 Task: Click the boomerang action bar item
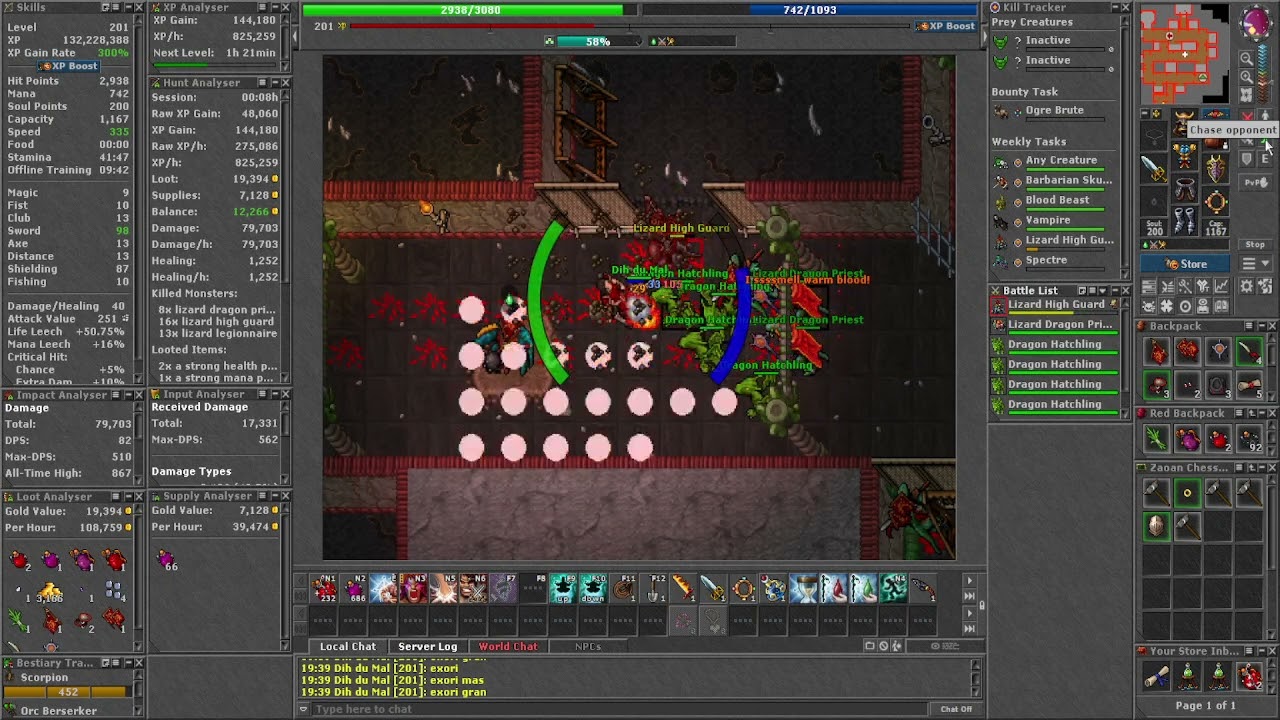tap(923, 589)
